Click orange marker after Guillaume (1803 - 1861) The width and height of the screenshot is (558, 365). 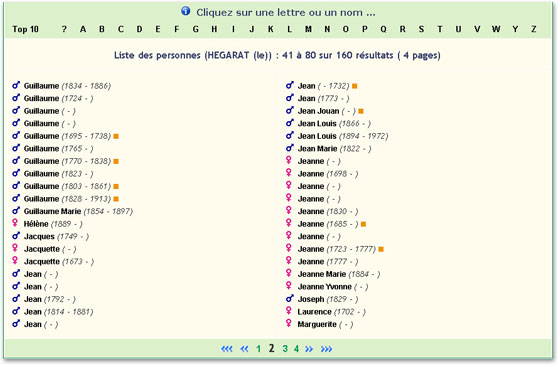tap(116, 186)
